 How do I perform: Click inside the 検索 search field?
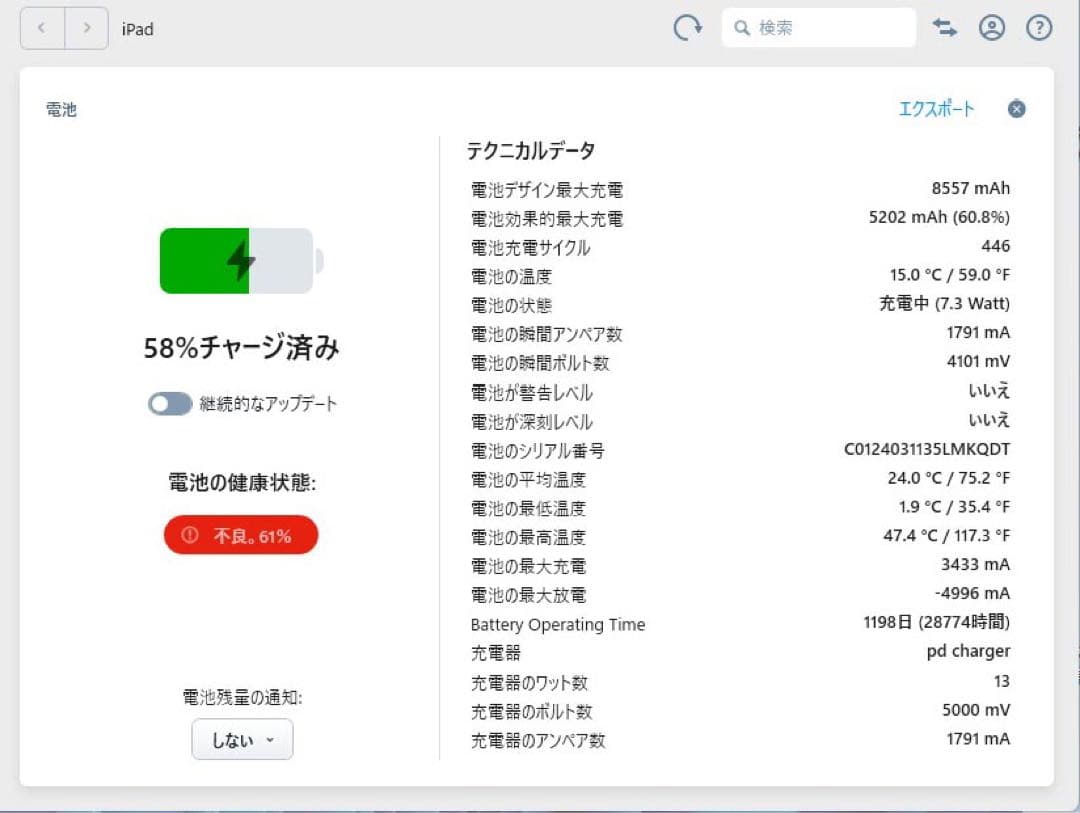coord(818,27)
